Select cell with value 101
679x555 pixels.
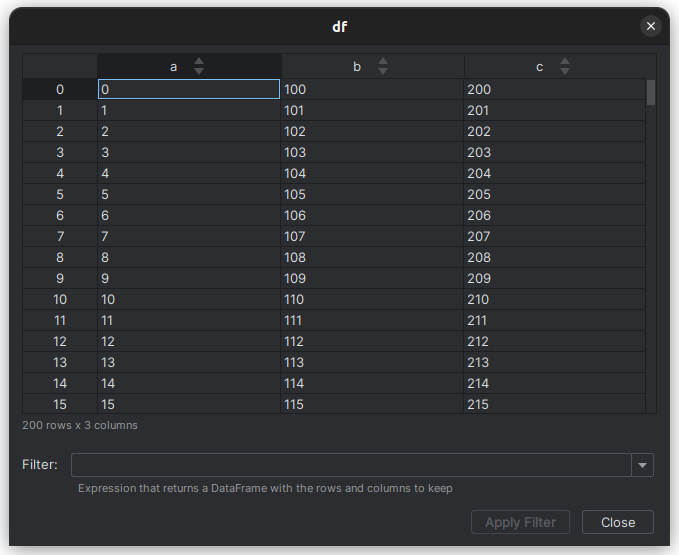372,110
